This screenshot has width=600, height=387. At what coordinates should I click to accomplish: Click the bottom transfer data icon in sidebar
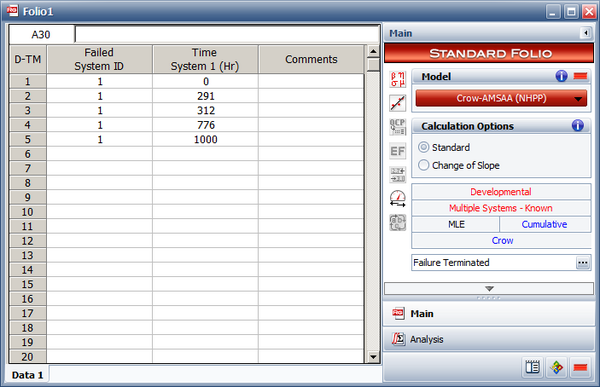tap(398, 222)
